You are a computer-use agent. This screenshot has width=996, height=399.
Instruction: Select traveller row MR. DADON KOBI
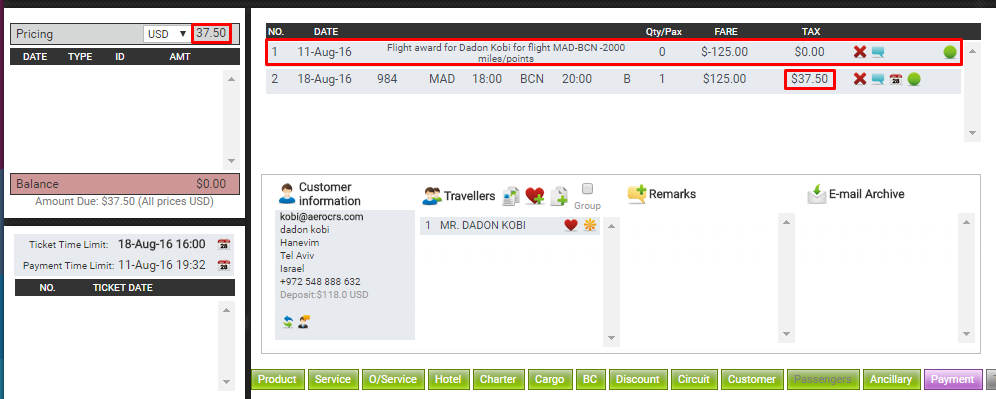tap(509, 225)
